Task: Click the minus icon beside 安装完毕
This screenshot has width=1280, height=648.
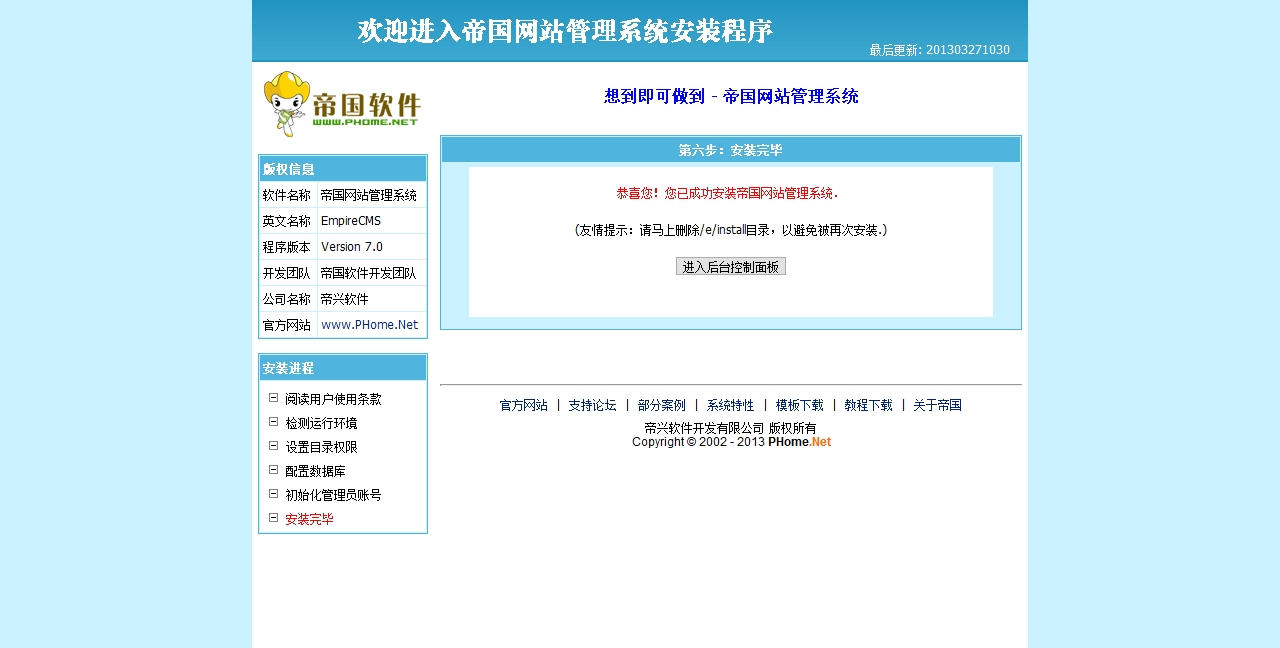Action: pyautogui.click(x=273, y=518)
